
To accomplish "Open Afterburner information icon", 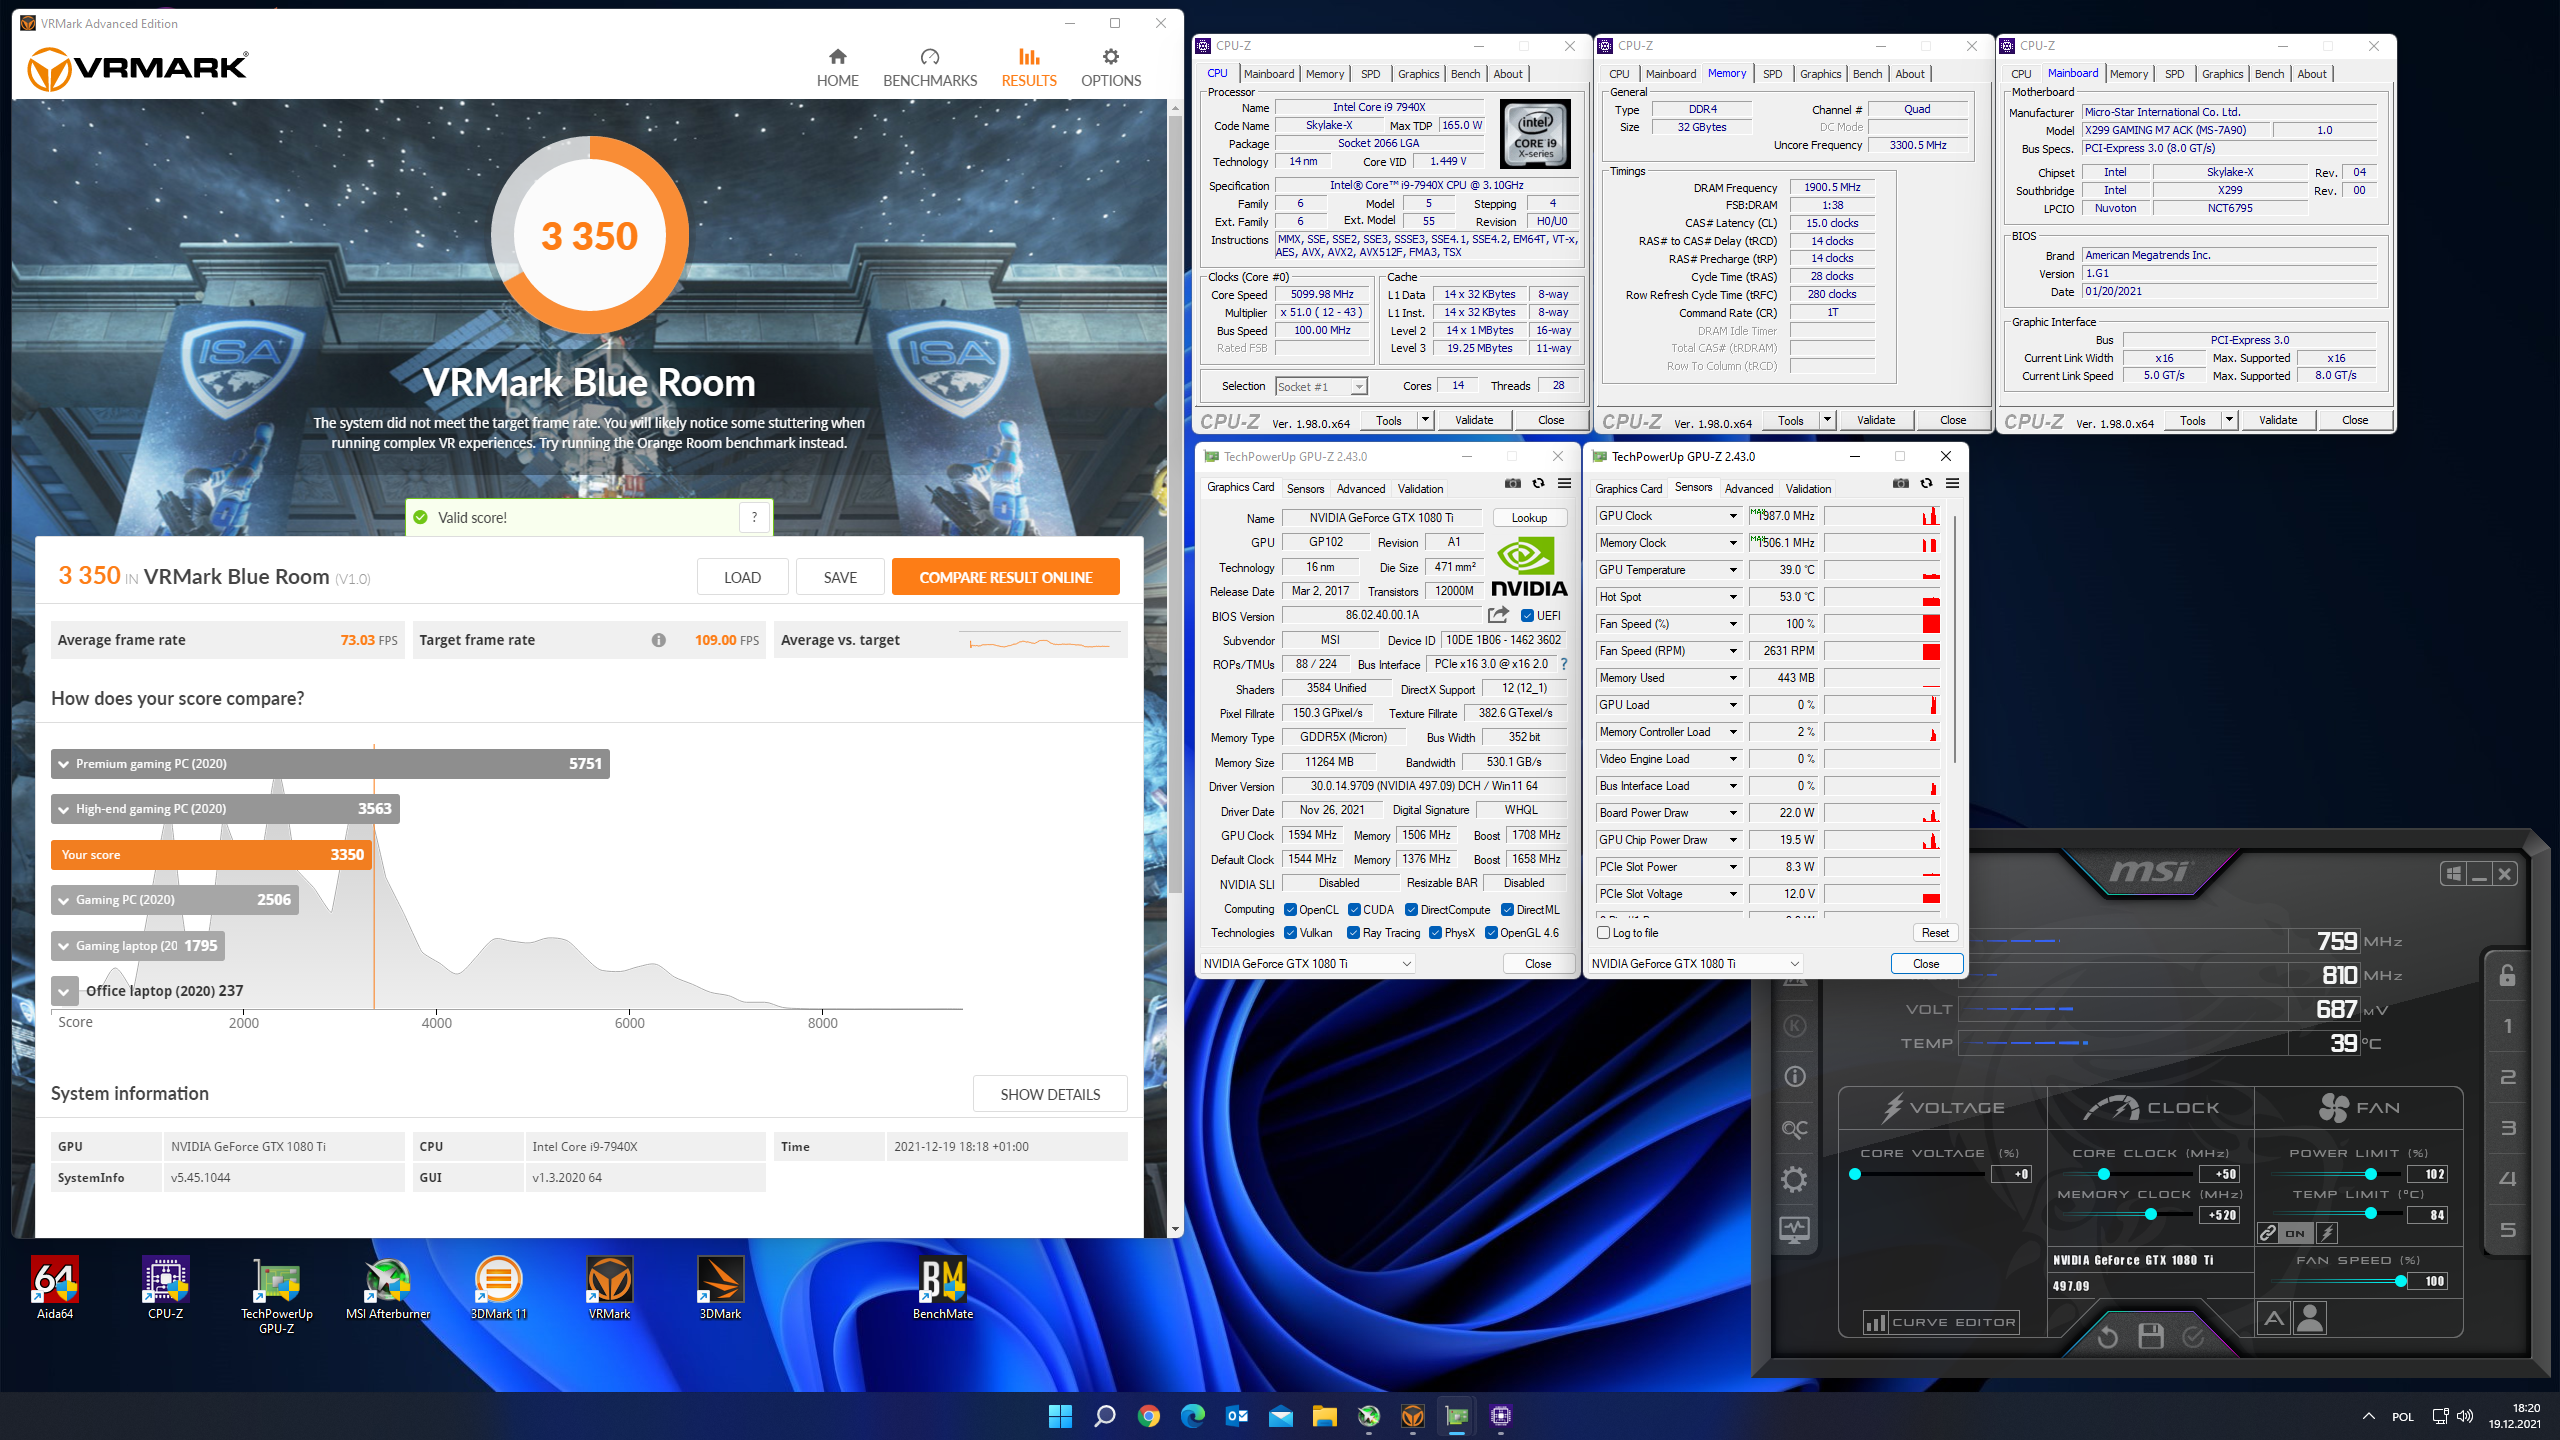I will point(1795,1076).
